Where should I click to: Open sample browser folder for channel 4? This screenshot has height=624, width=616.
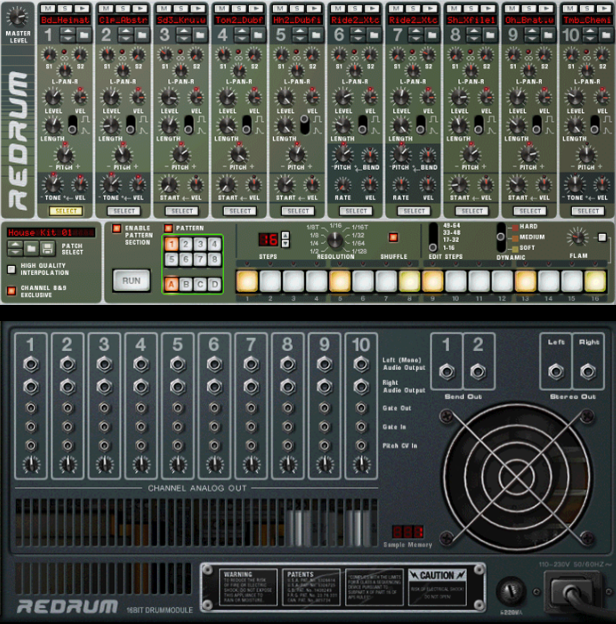(x=258, y=35)
